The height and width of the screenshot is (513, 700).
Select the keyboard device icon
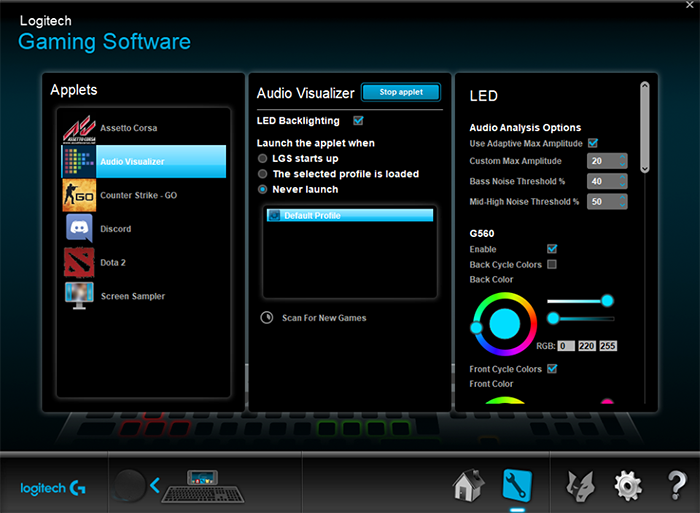tap(203, 487)
